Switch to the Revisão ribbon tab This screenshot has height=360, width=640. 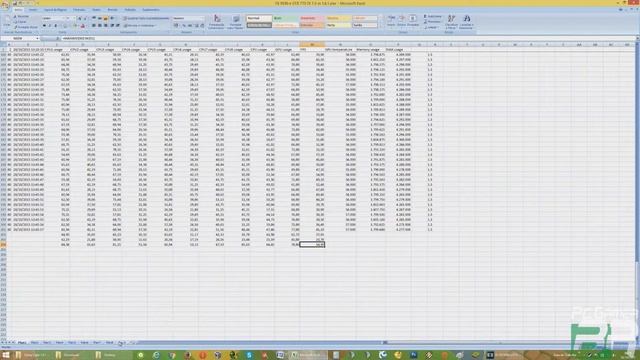(x=112, y=10)
